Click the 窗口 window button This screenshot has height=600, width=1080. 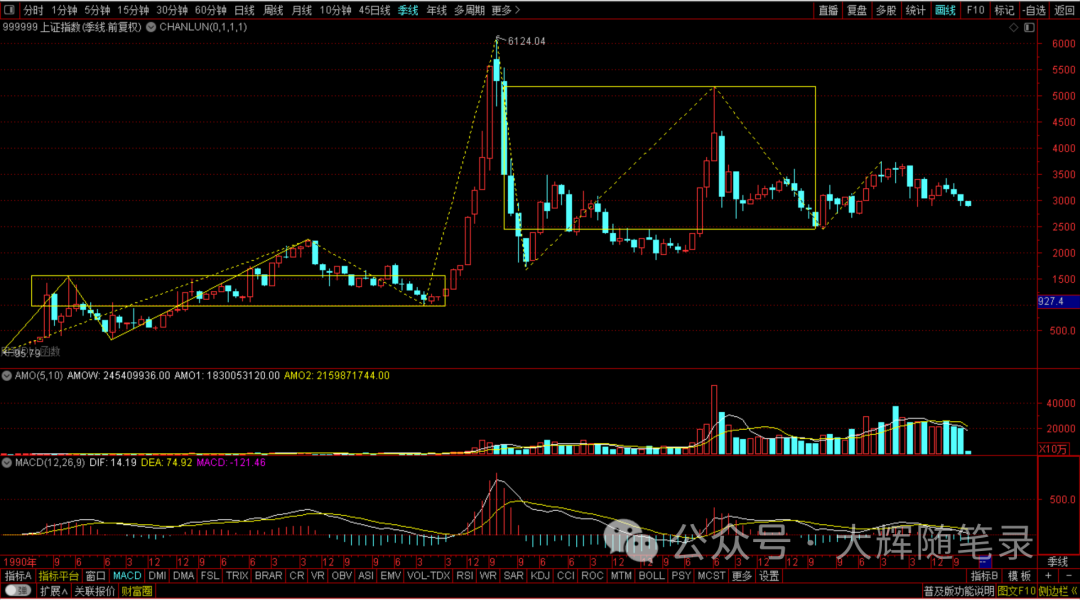(95, 576)
